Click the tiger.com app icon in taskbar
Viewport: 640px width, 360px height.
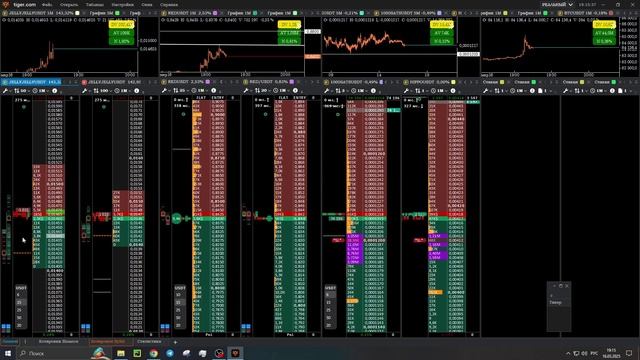coord(236,353)
